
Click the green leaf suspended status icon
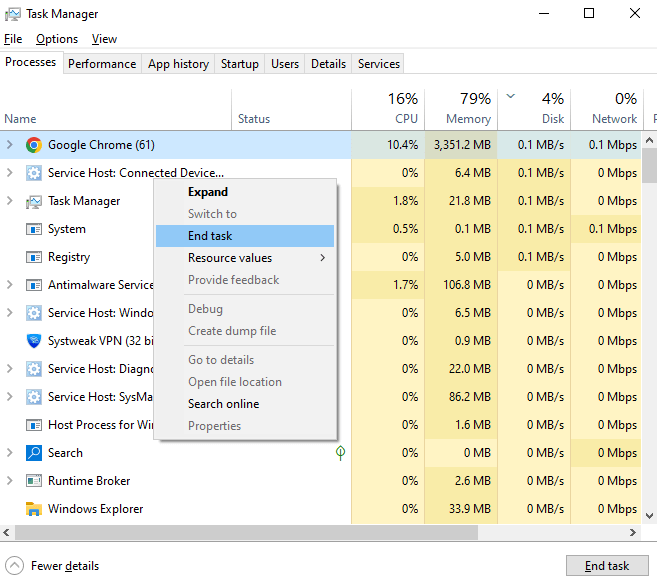[340, 453]
